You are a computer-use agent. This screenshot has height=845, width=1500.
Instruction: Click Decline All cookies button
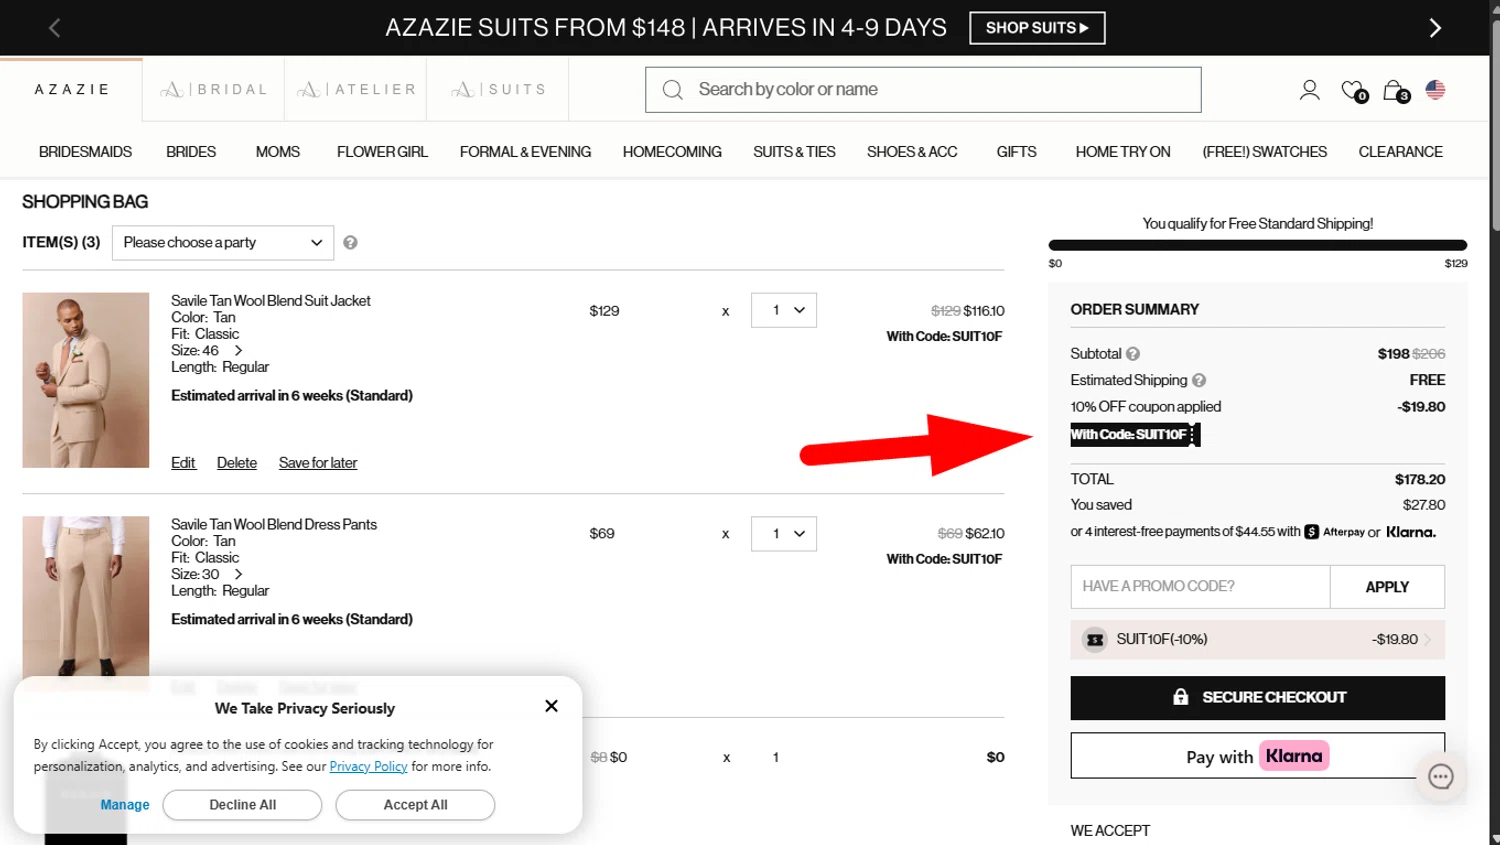242,805
